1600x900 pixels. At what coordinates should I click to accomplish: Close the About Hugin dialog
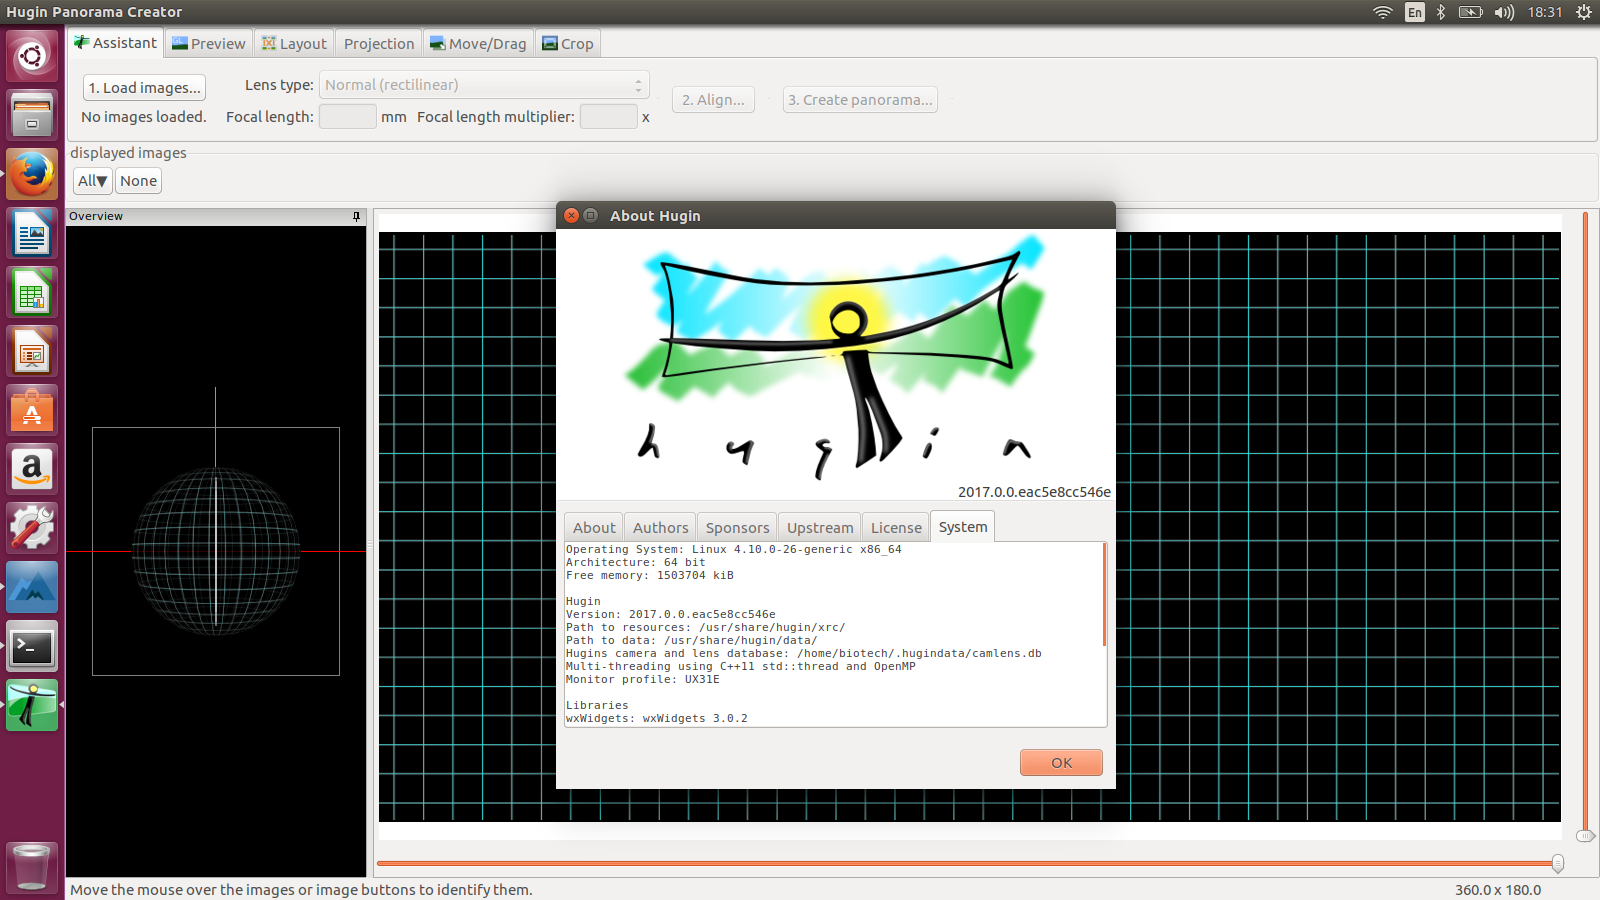(571, 215)
